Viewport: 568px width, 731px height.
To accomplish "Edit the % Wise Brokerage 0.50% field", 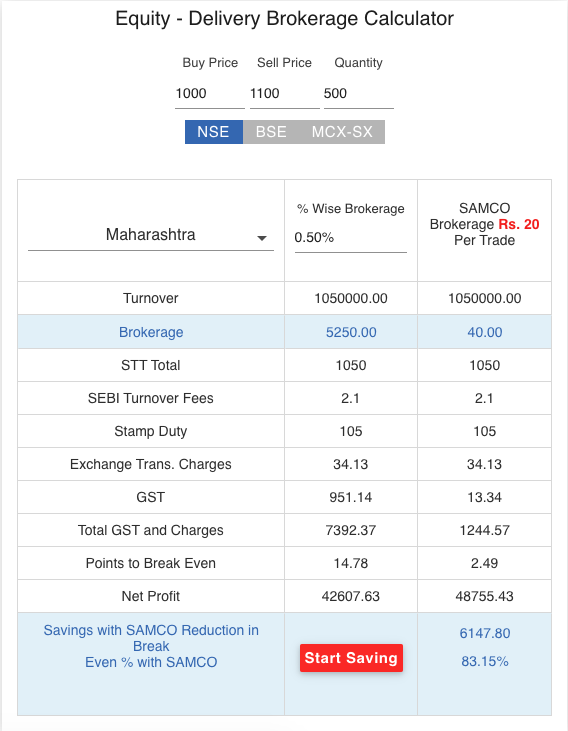I will click(x=351, y=238).
